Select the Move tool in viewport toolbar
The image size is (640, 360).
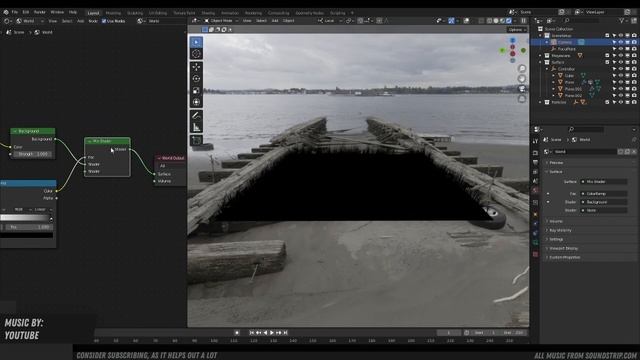click(196, 67)
